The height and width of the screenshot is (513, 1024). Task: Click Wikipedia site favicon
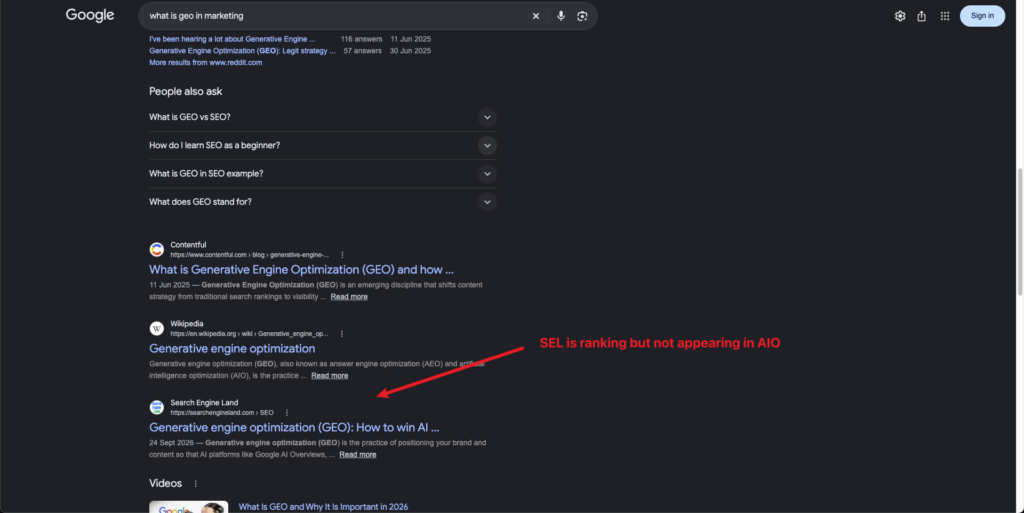157,328
